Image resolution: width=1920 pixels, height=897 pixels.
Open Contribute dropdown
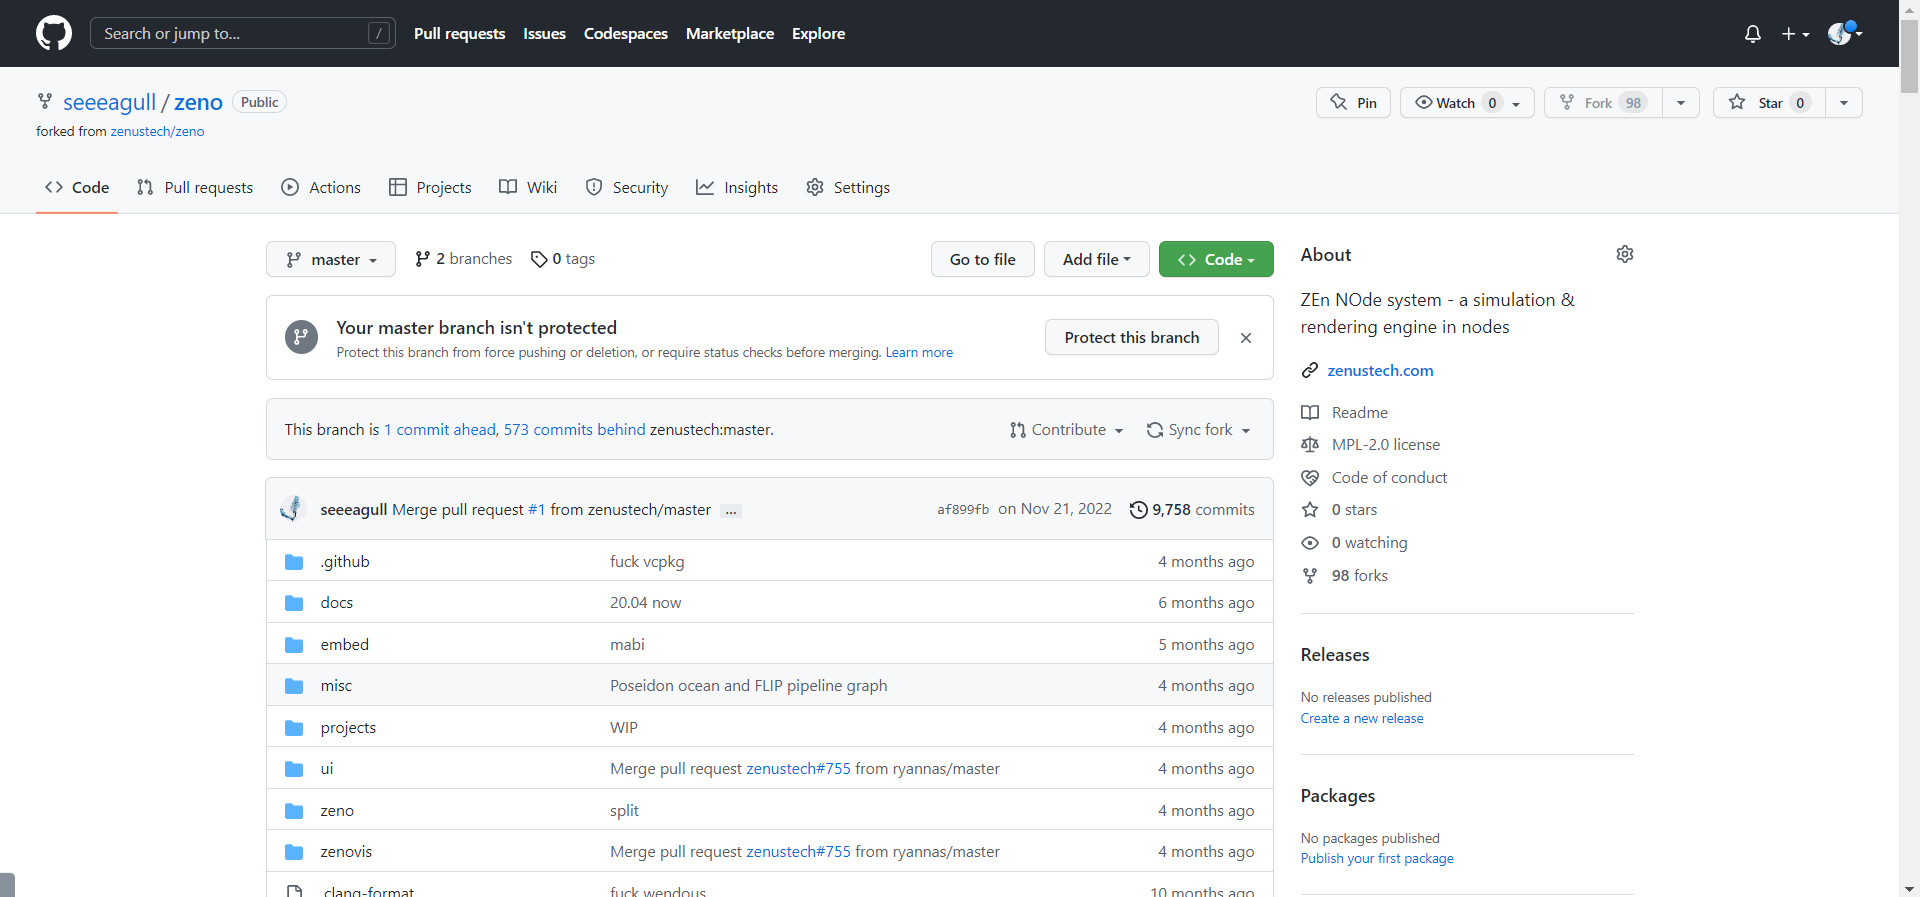point(1066,429)
